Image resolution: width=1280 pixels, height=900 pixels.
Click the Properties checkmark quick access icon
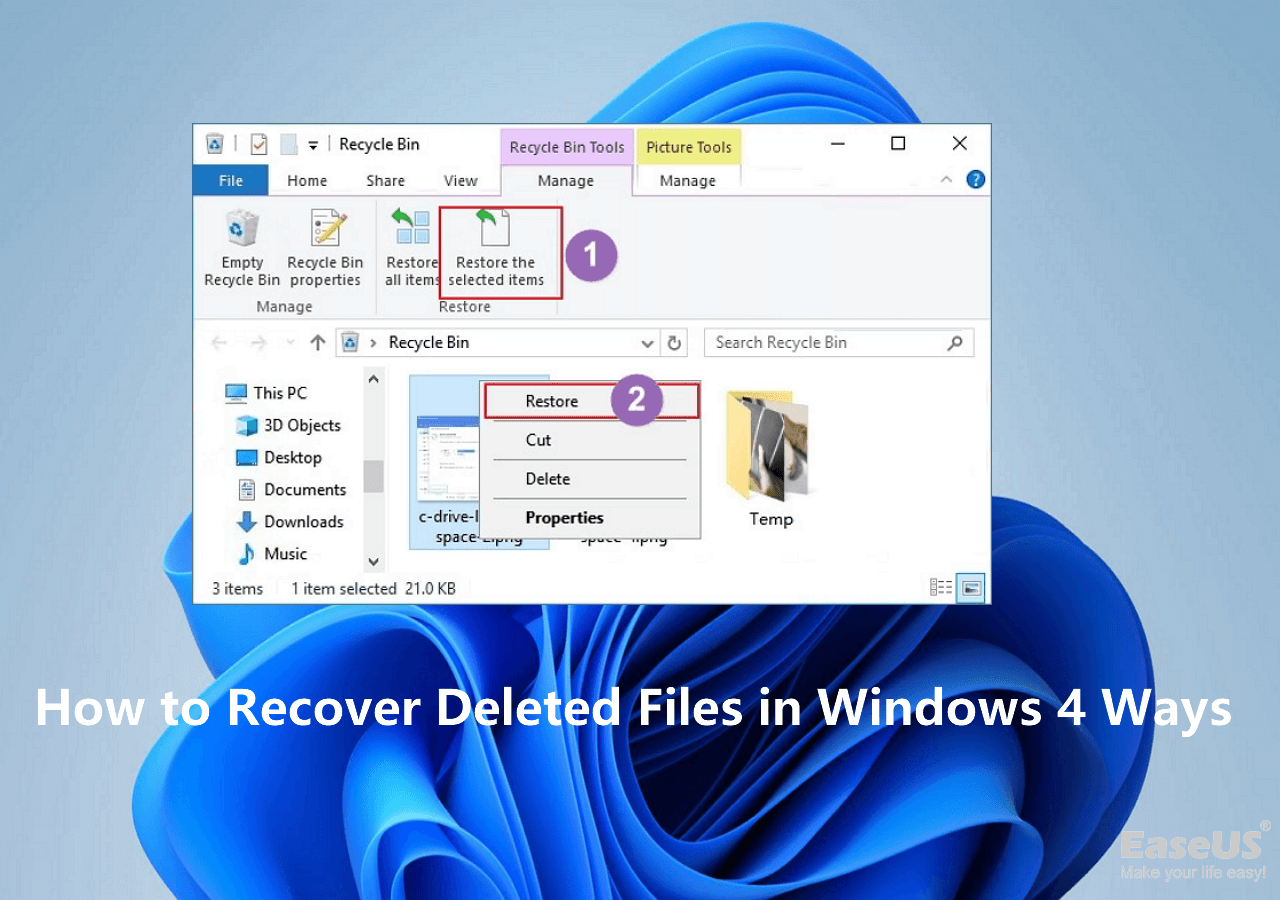tap(258, 144)
